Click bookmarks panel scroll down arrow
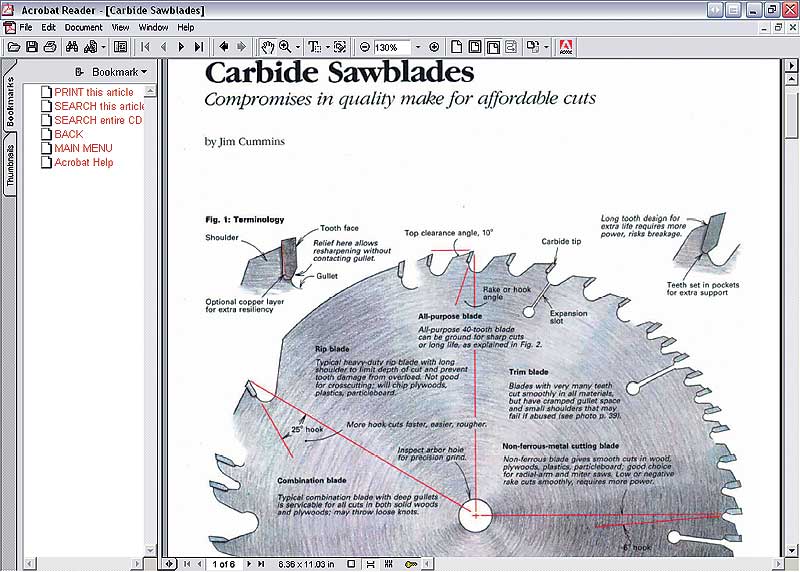Image resolution: width=800 pixels, height=572 pixels. point(150,550)
